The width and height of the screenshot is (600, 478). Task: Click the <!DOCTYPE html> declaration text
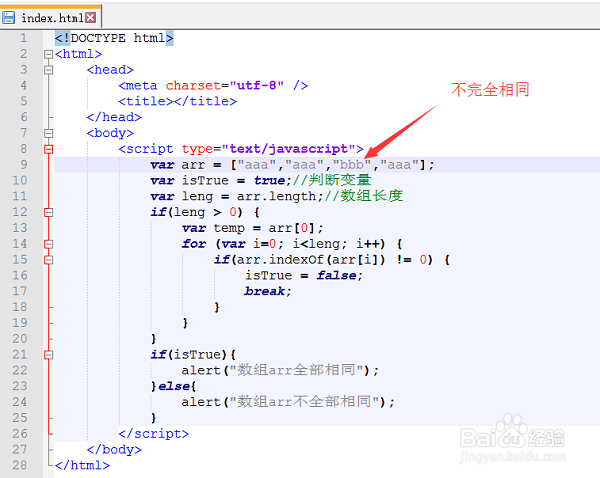click(x=114, y=38)
